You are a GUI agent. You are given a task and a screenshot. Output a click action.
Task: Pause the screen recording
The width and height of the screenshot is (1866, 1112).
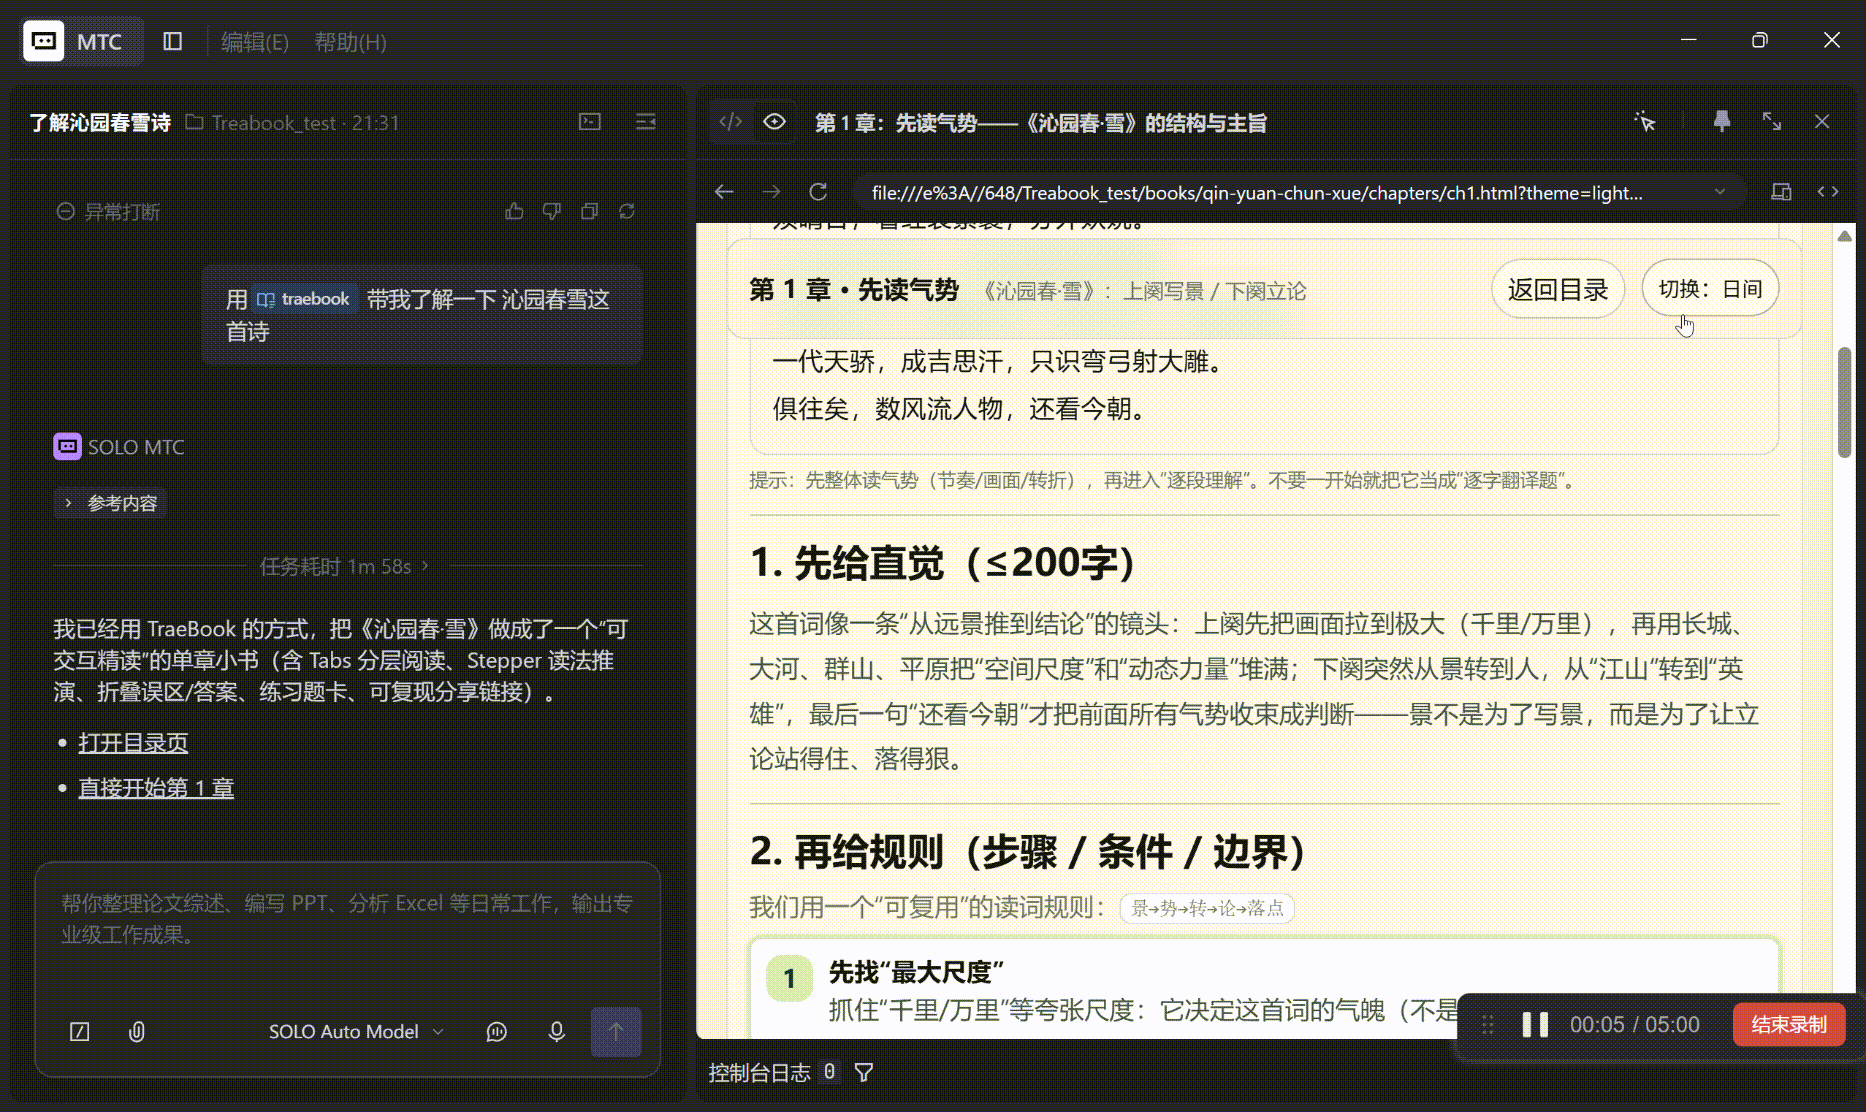pos(1535,1025)
